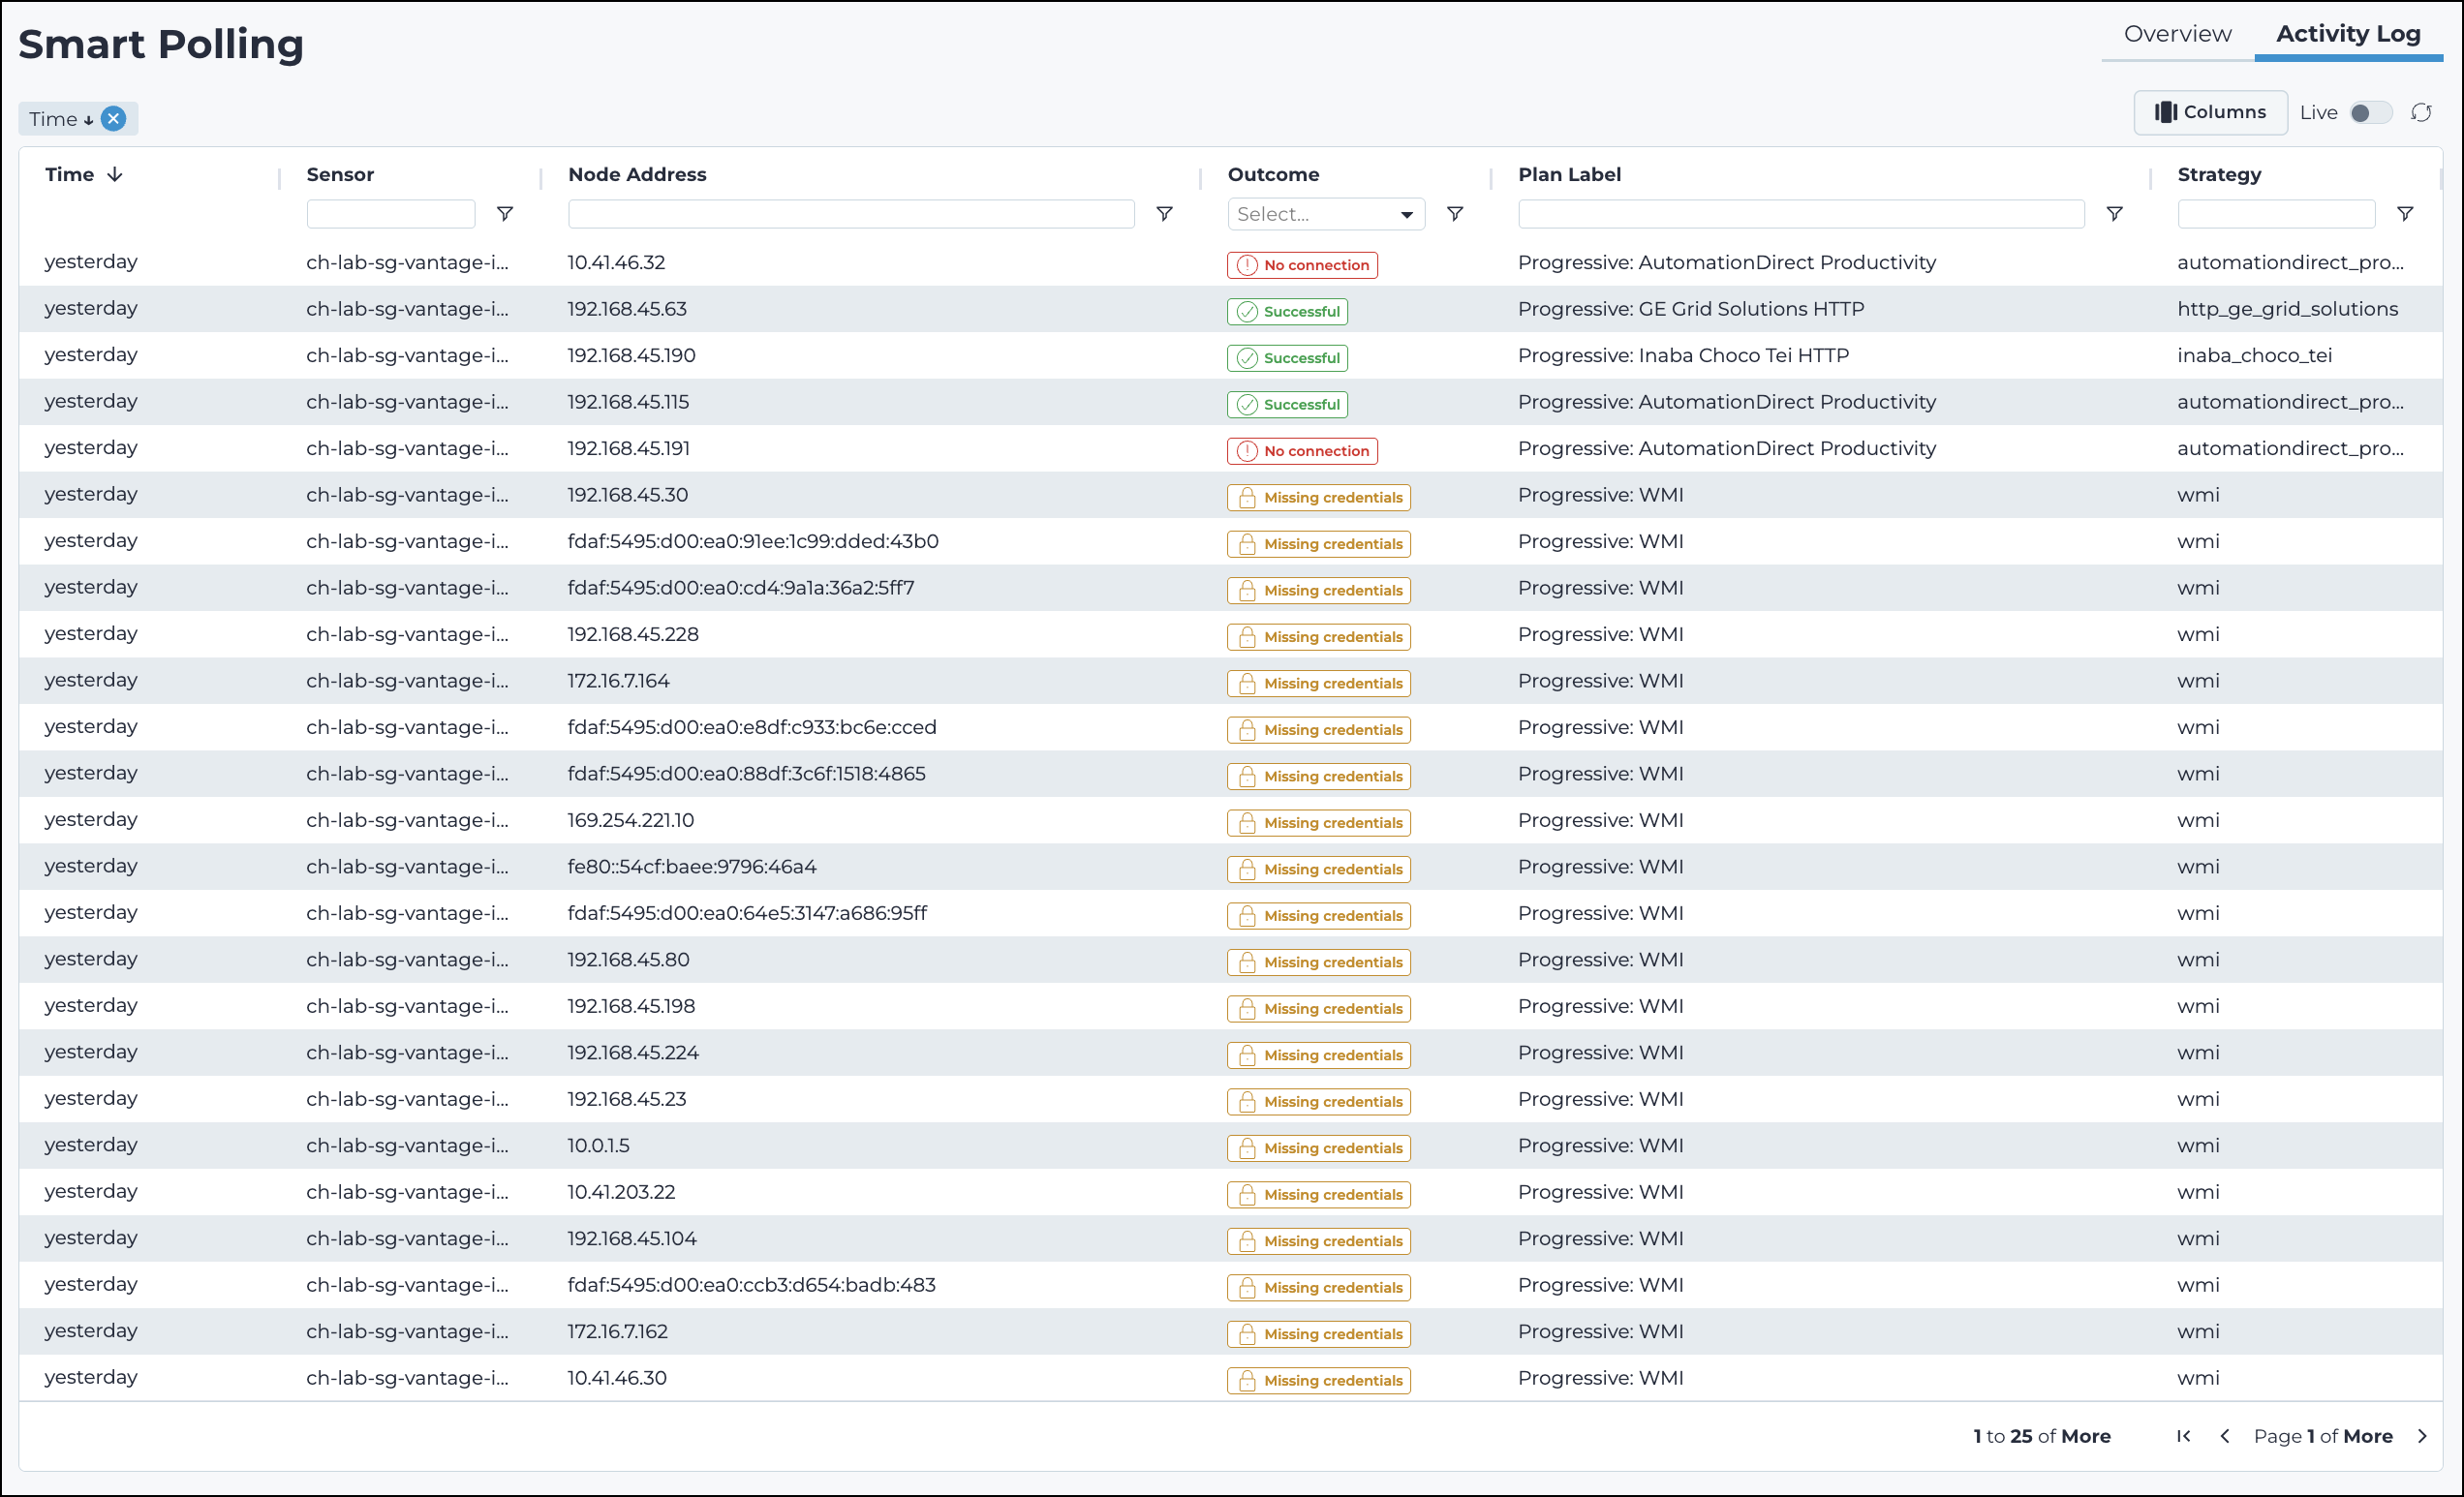Click No connection badge for 10.41.46.32
This screenshot has height=1497, width=2464.
(x=1302, y=265)
